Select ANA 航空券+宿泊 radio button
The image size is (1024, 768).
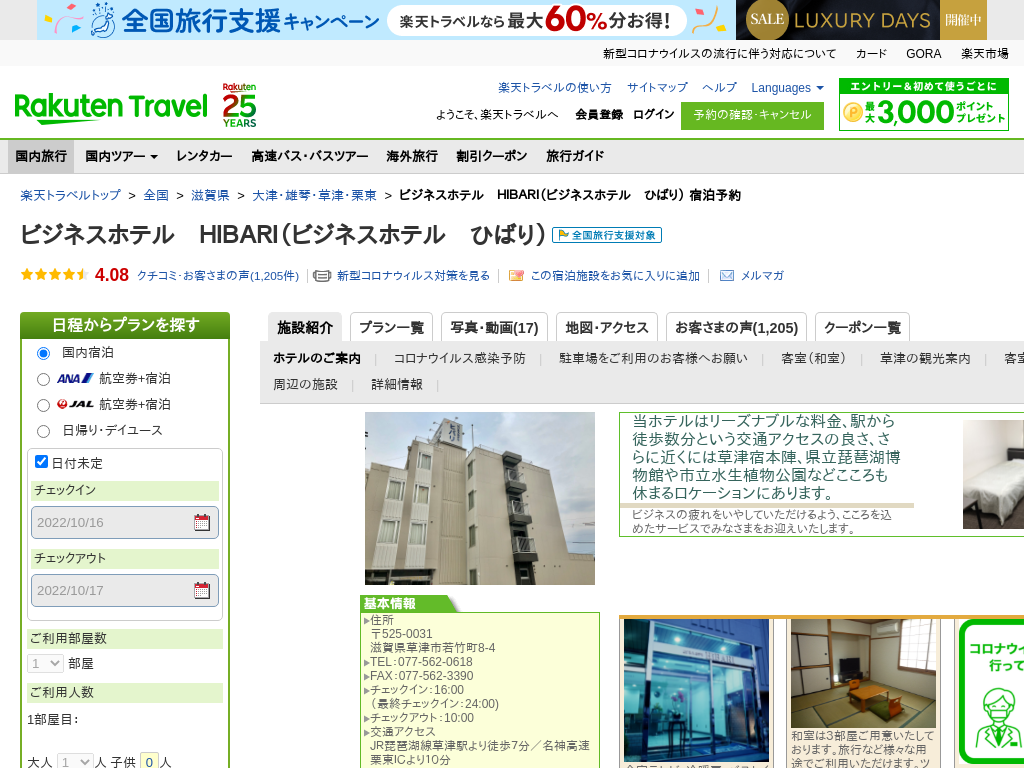pyautogui.click(x=43, y=379)
